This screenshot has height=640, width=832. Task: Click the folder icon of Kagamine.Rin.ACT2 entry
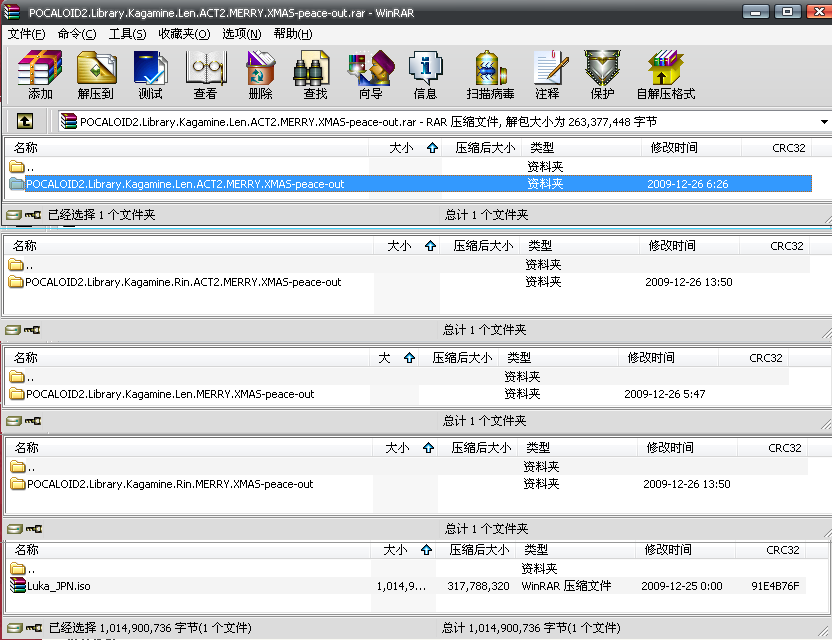point(16,282)
